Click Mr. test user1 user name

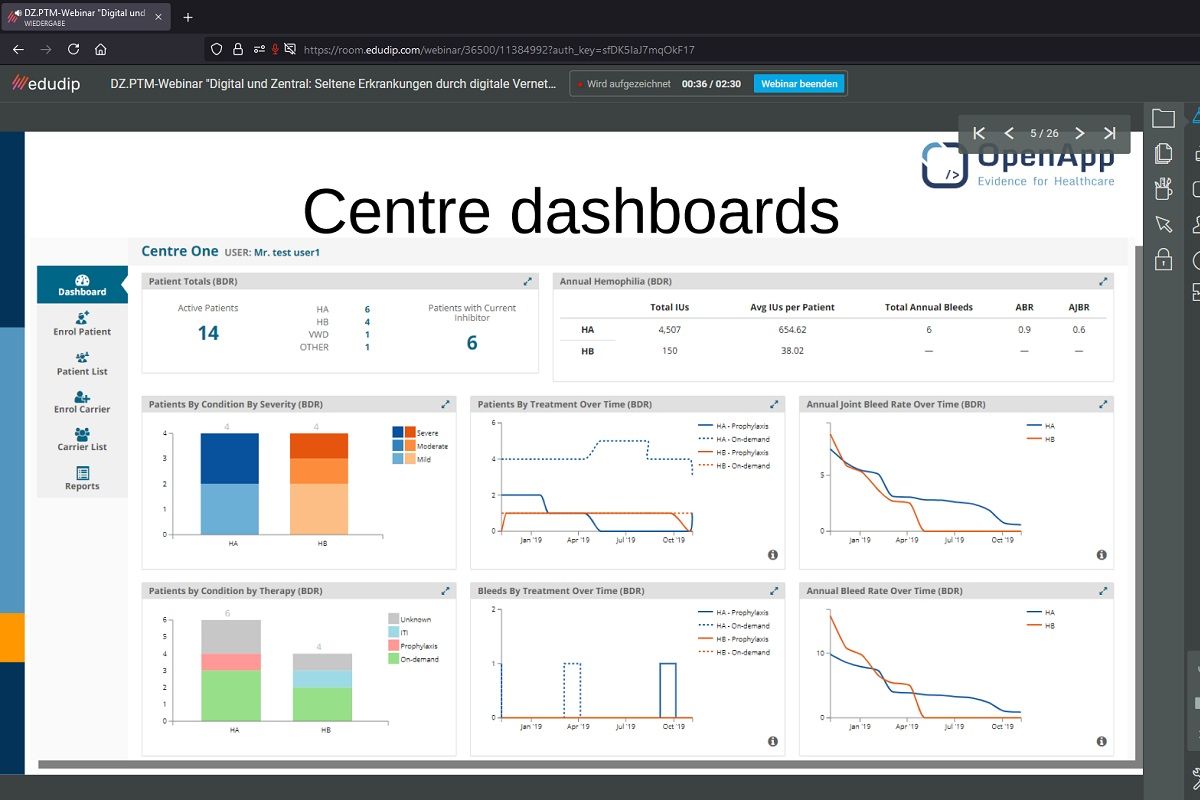287,253
